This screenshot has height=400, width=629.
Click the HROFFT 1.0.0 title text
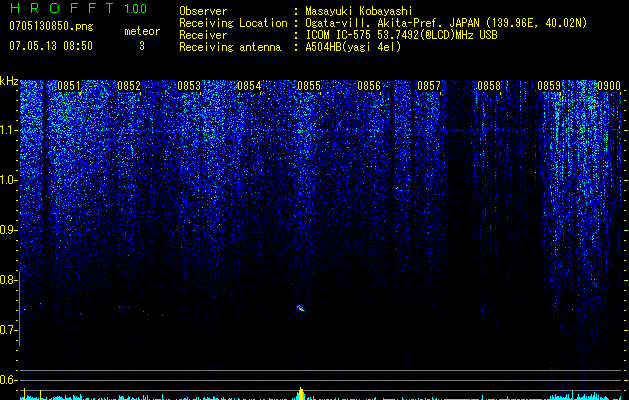(78, 8)
